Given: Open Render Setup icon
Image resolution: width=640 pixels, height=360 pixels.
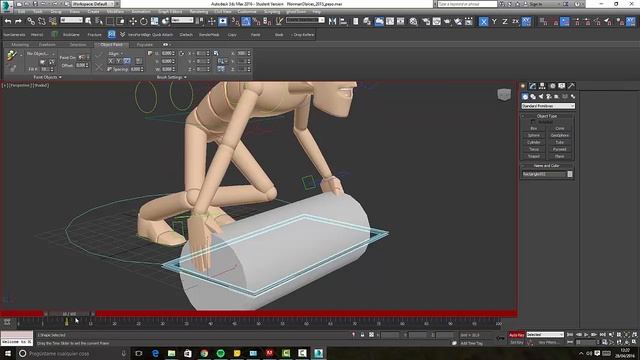Looking at the screenshot, I should click(426, 21).
